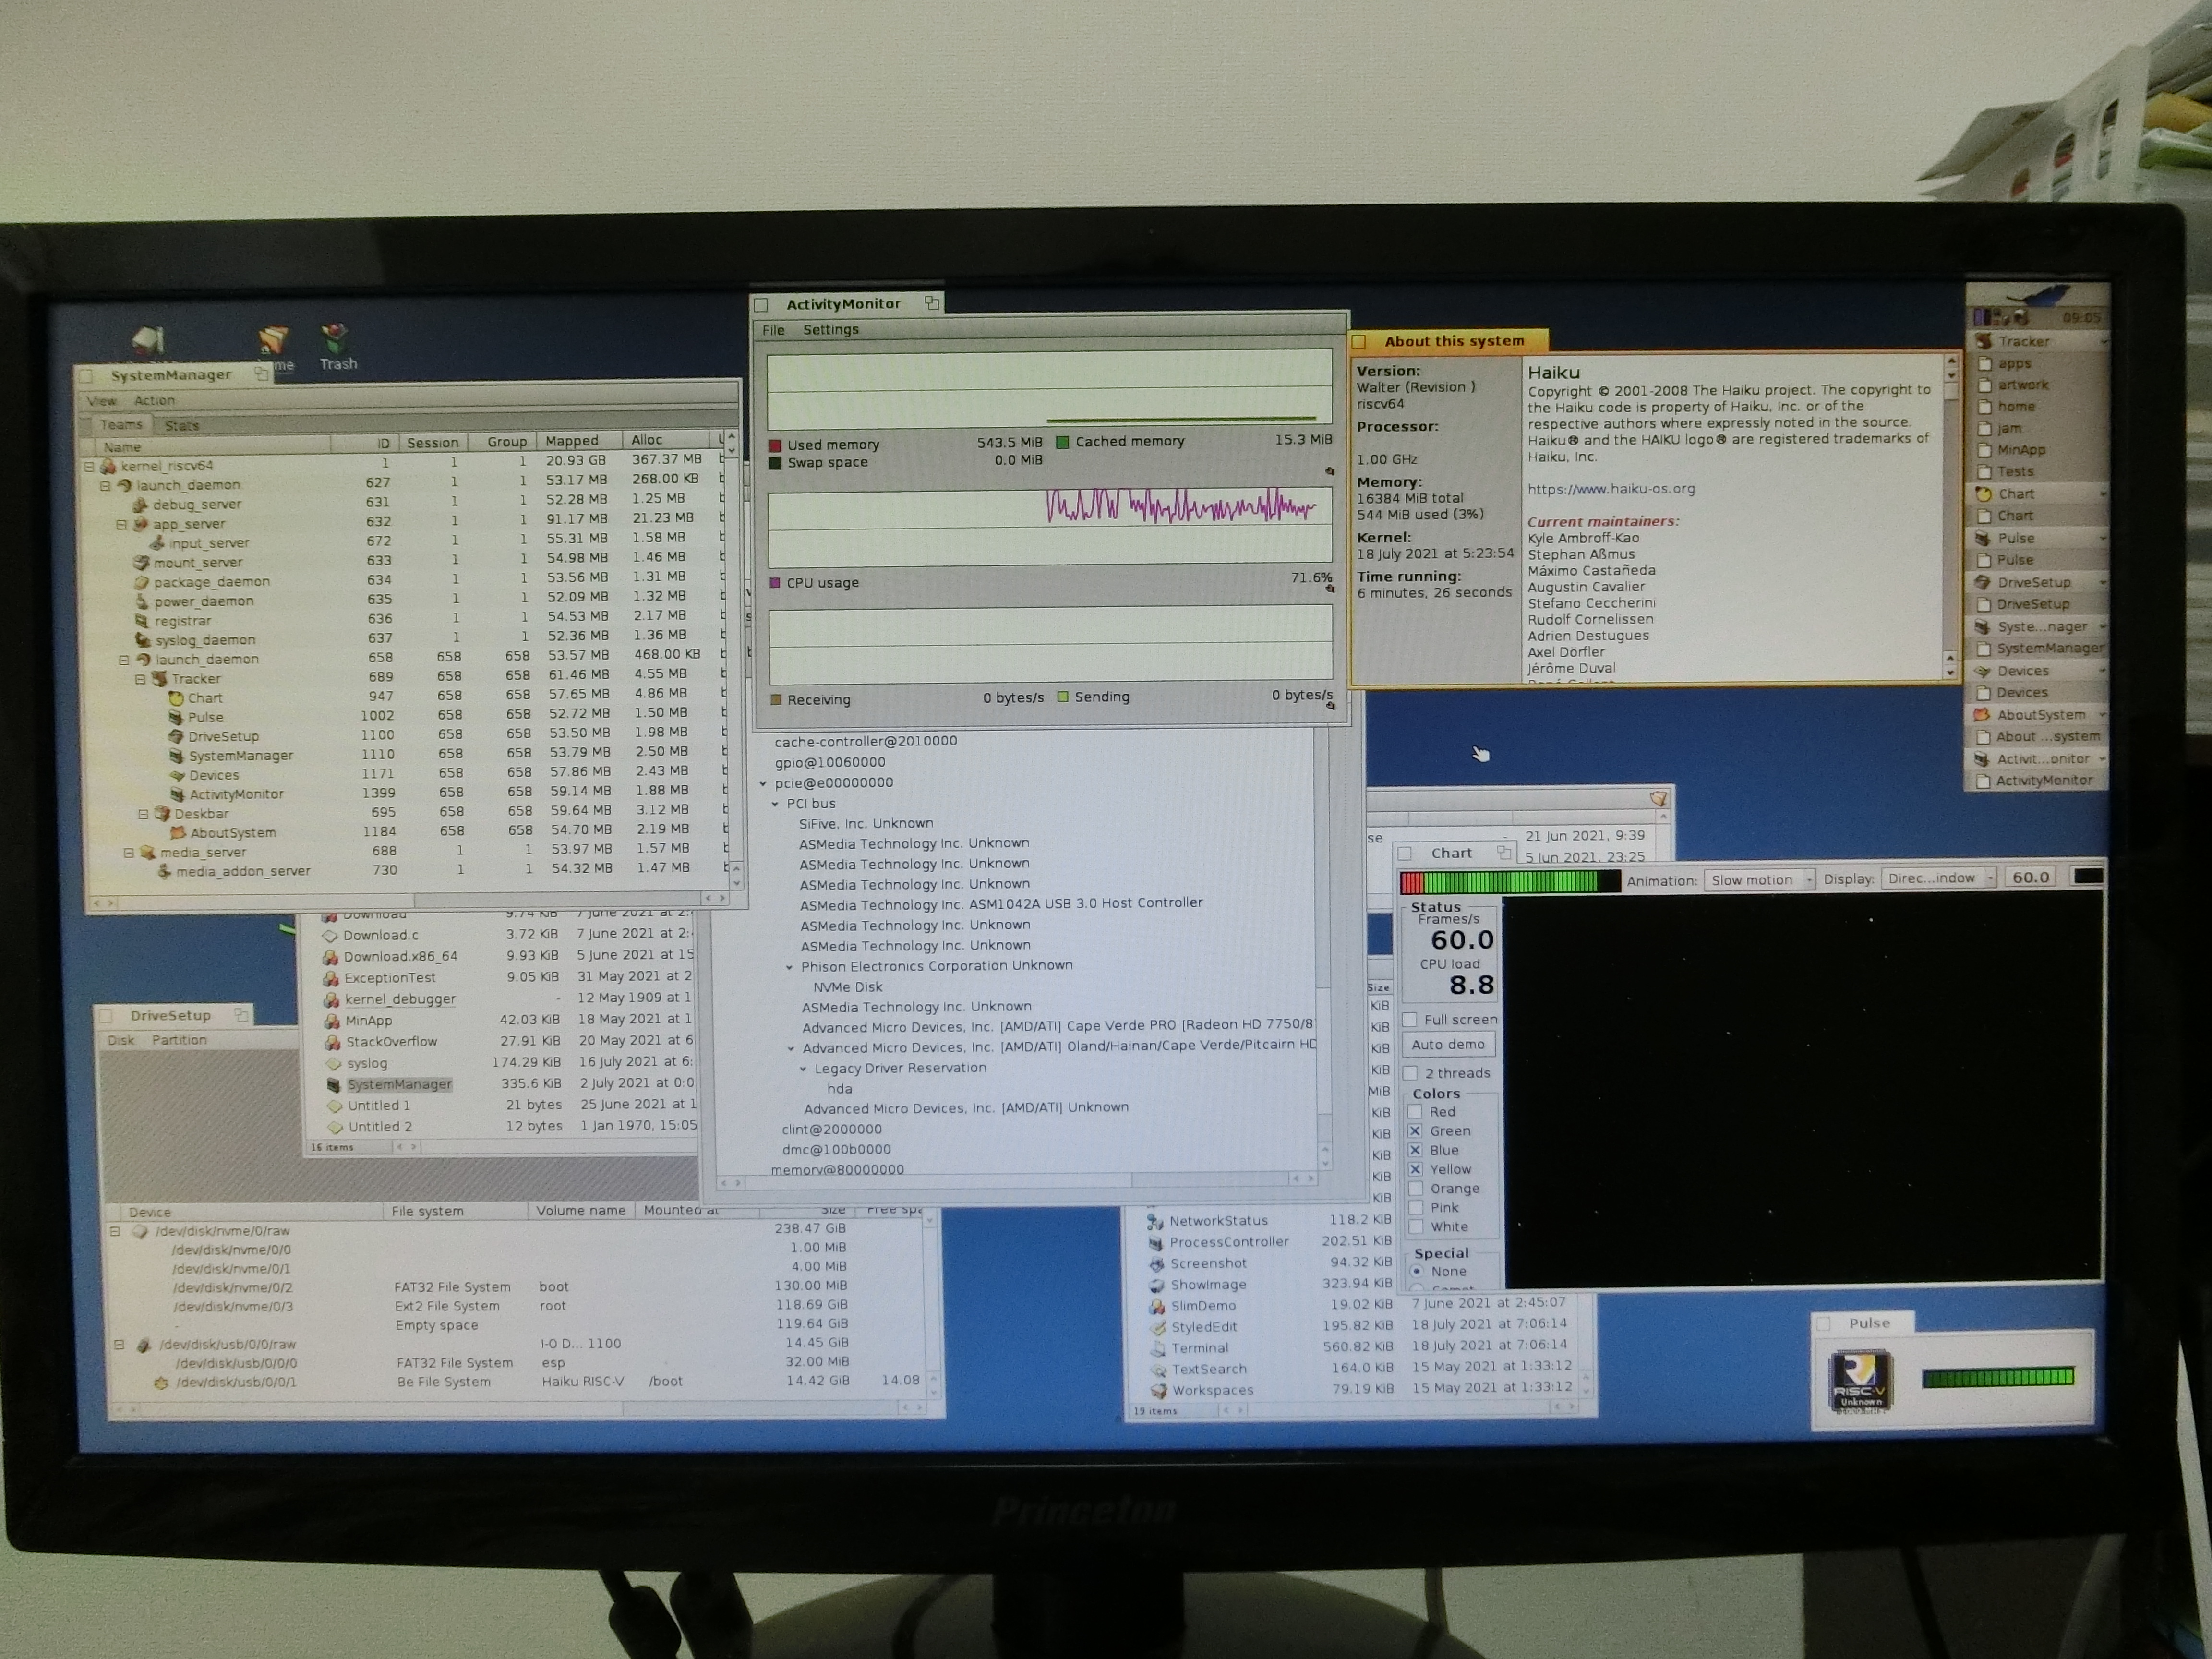Select the StyledEdit app icon
This screenshot has width=2212, height=1659.
(1158, 1328)
